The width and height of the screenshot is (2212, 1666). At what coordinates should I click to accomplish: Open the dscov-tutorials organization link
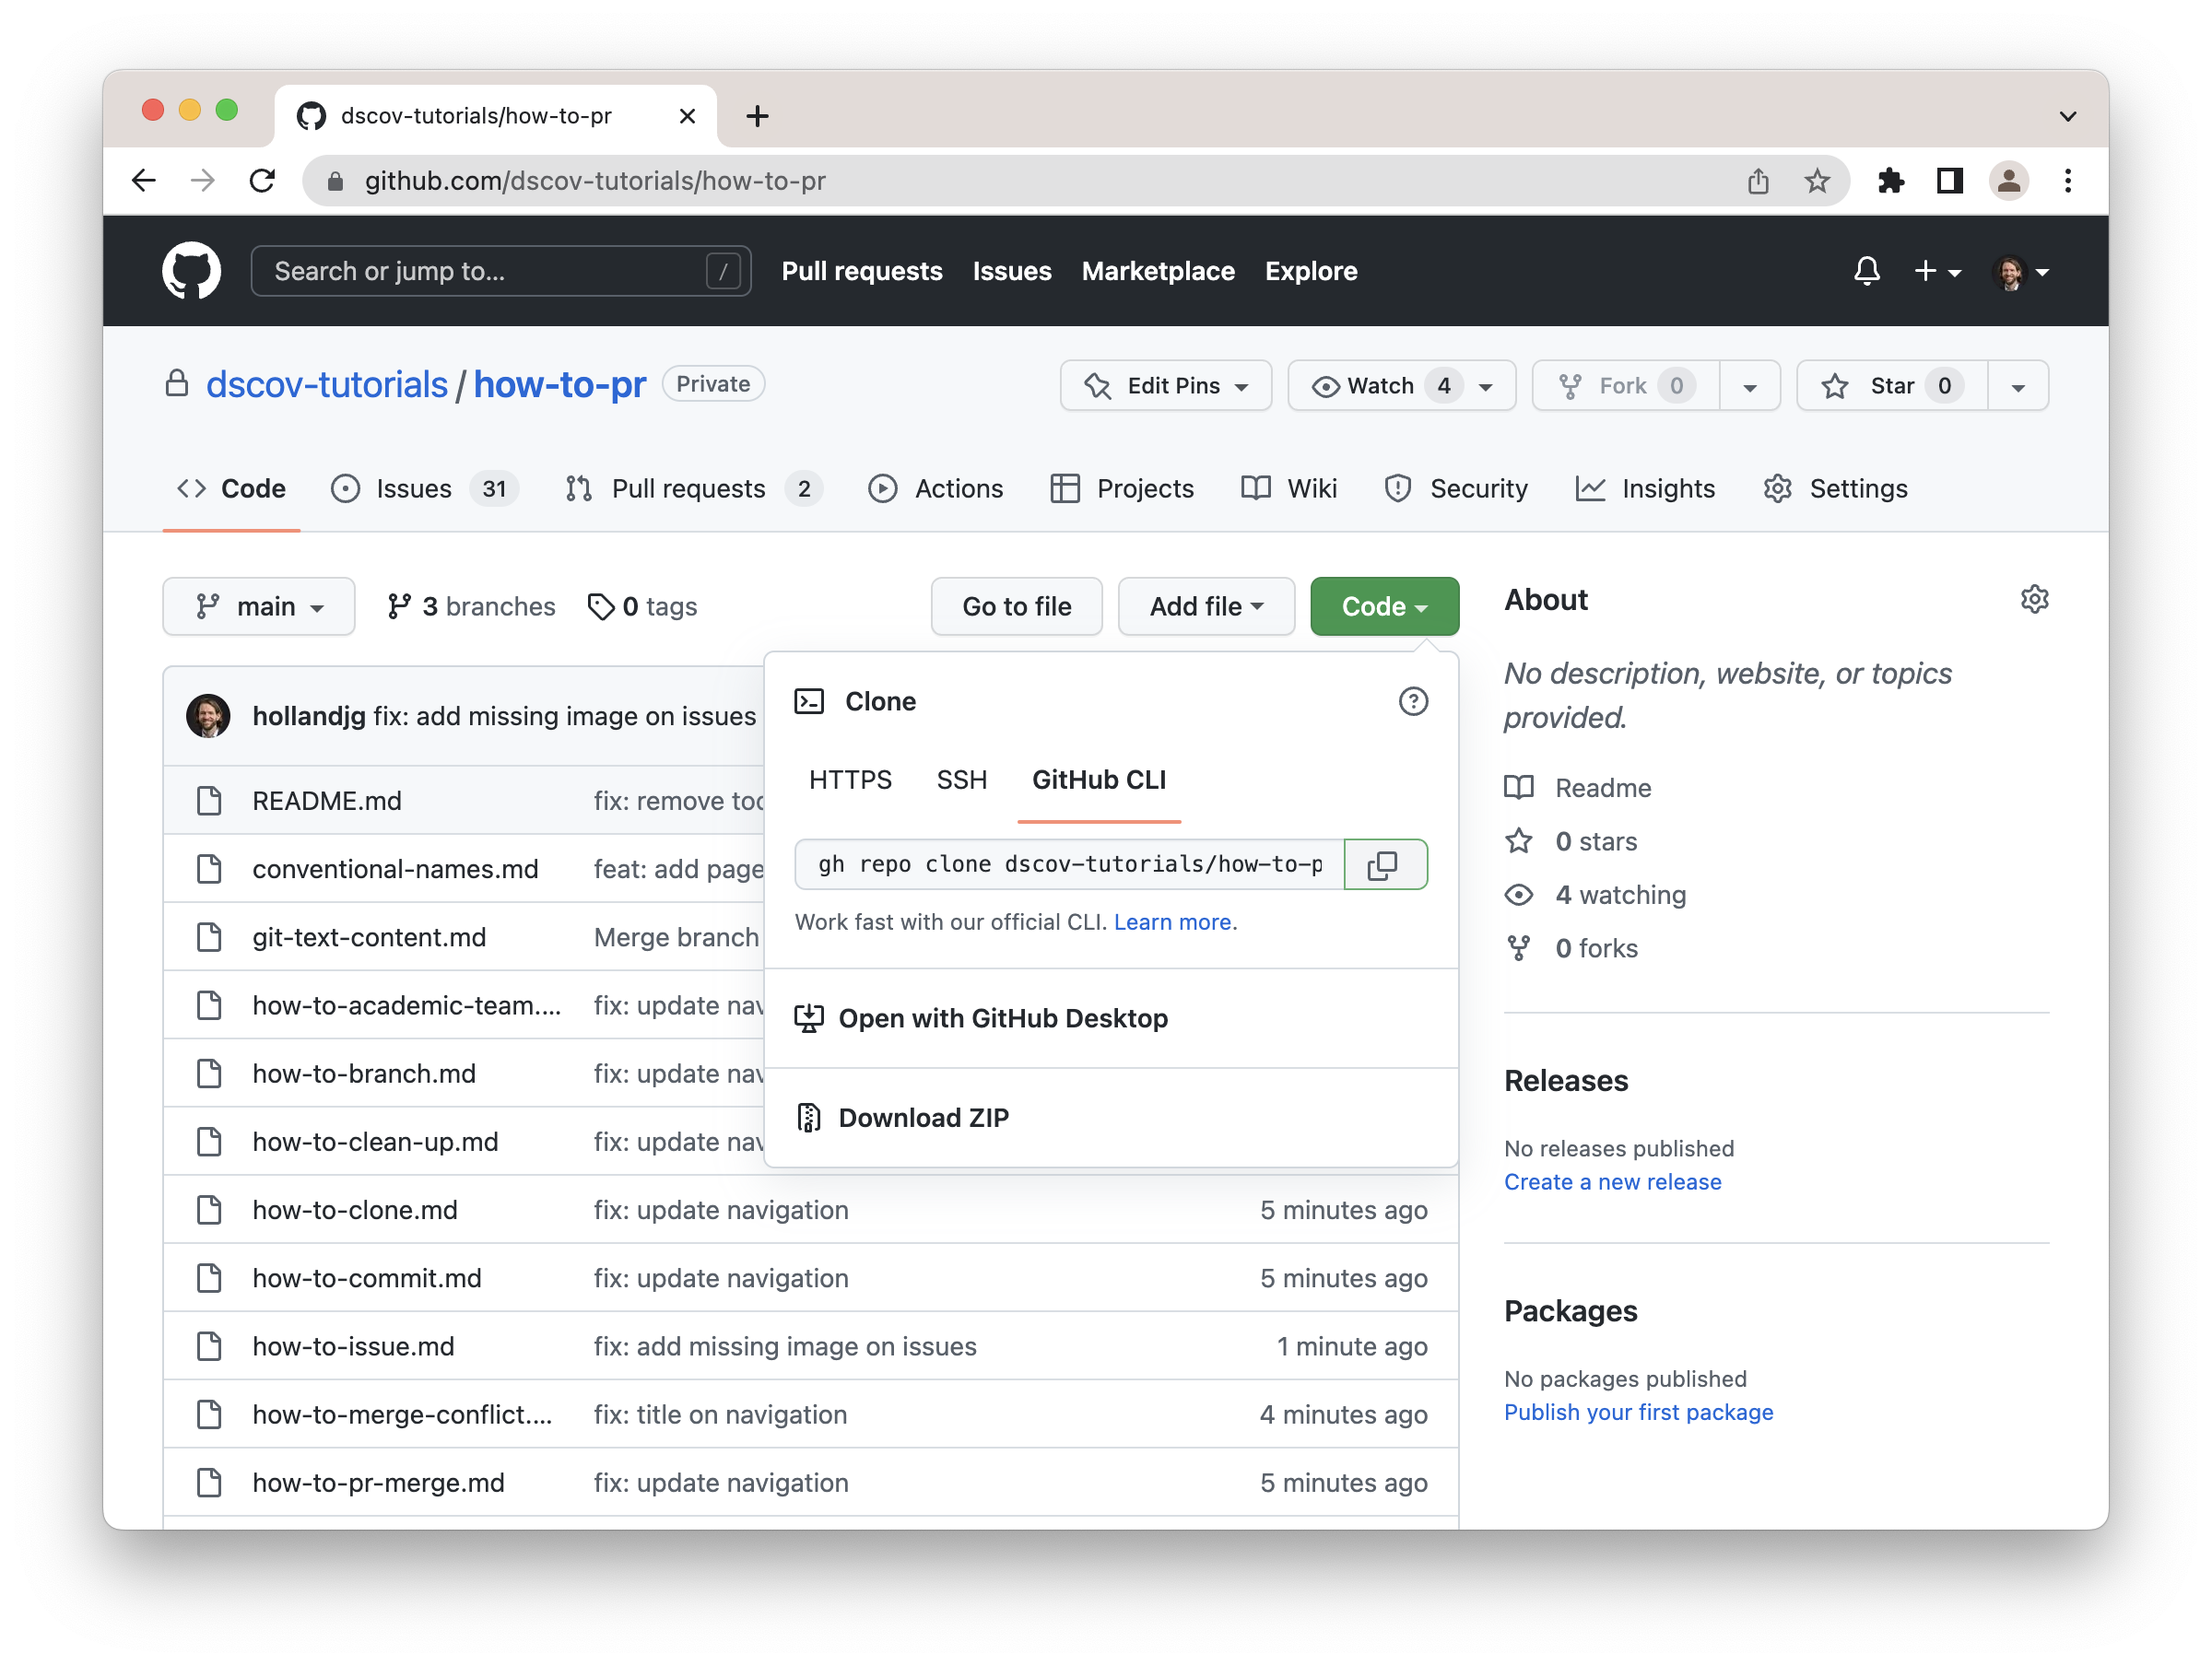point(327,385)
